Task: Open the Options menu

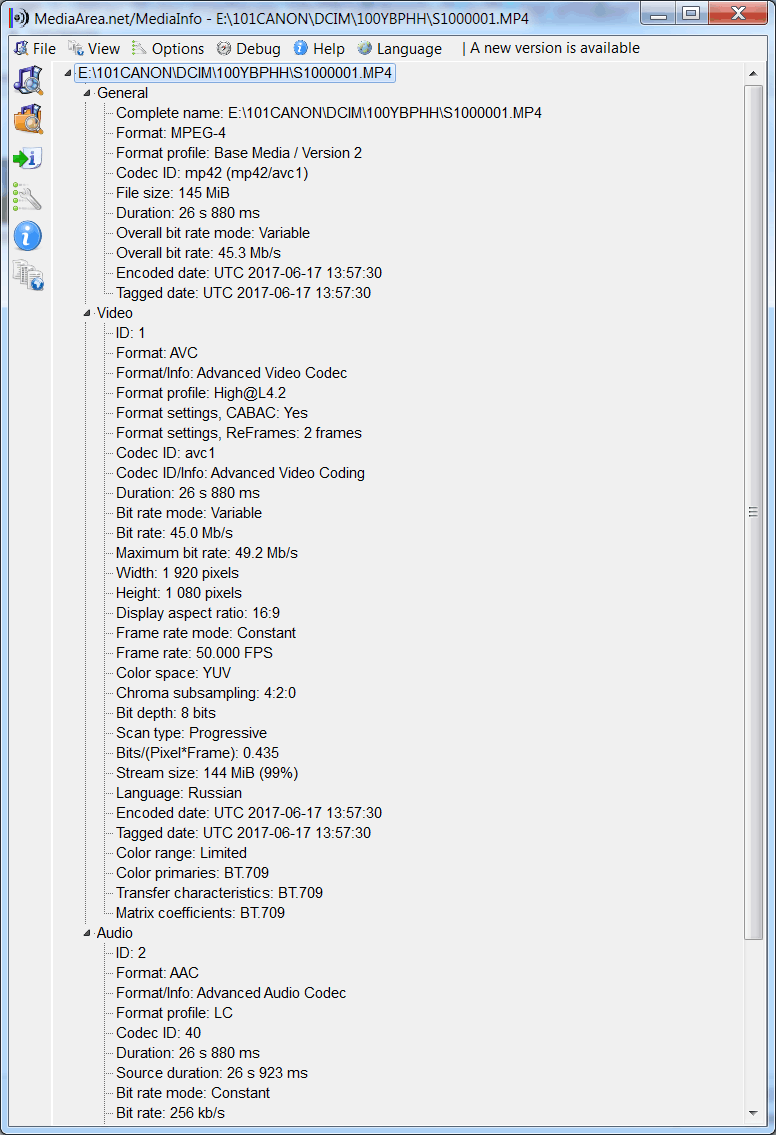Action: pyautogui.click(x=168, y=48)
